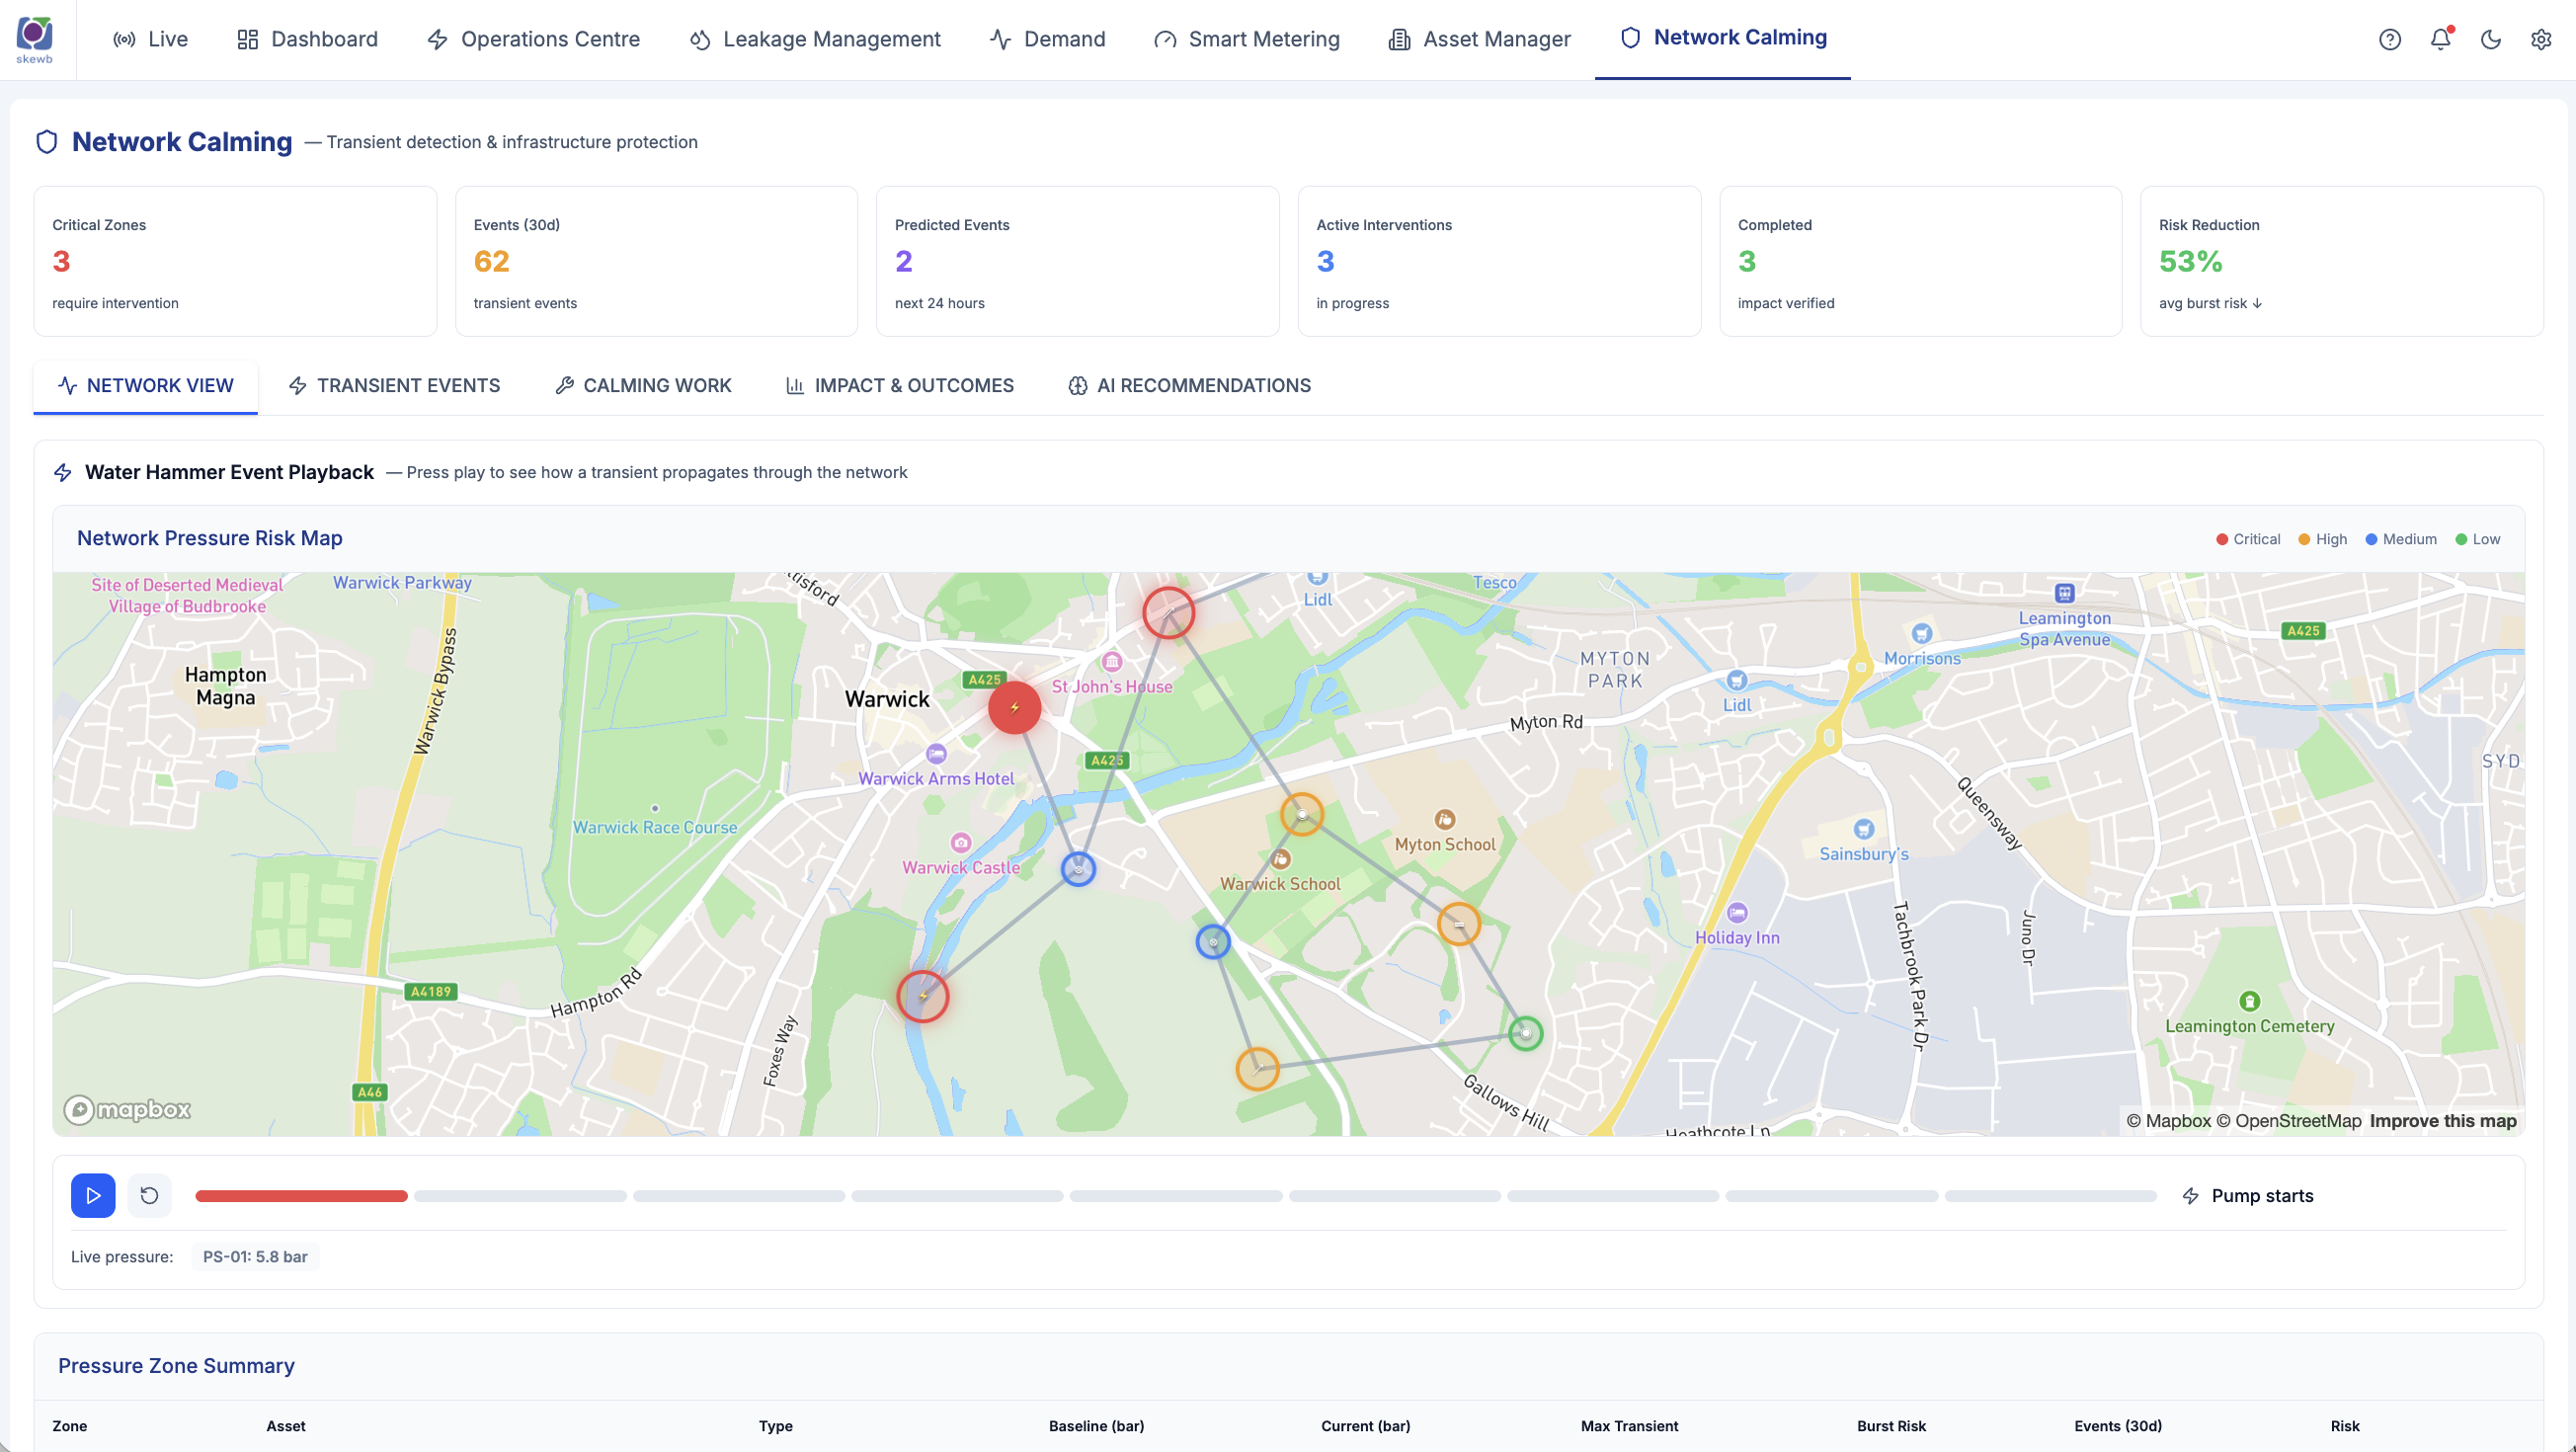Click the Active Interventions summary card
Image resolution: width=2576 pixels, height=1452 pixels.
[1499, 261]
